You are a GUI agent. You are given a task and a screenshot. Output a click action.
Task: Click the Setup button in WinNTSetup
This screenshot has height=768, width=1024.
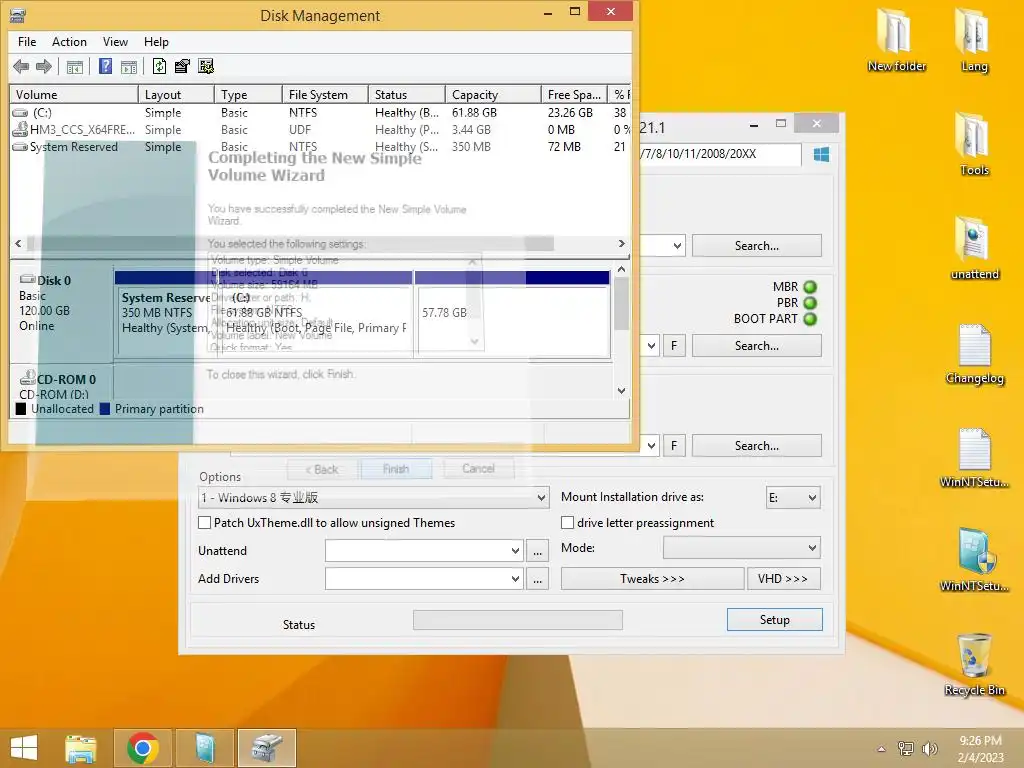[775, 620]
